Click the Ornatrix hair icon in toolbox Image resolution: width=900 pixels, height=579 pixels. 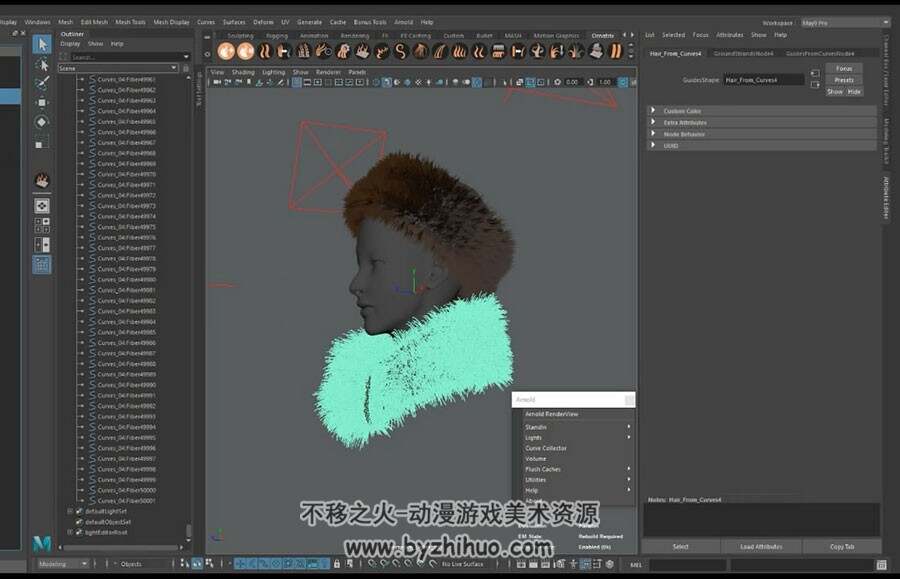[x=41, y=180]
